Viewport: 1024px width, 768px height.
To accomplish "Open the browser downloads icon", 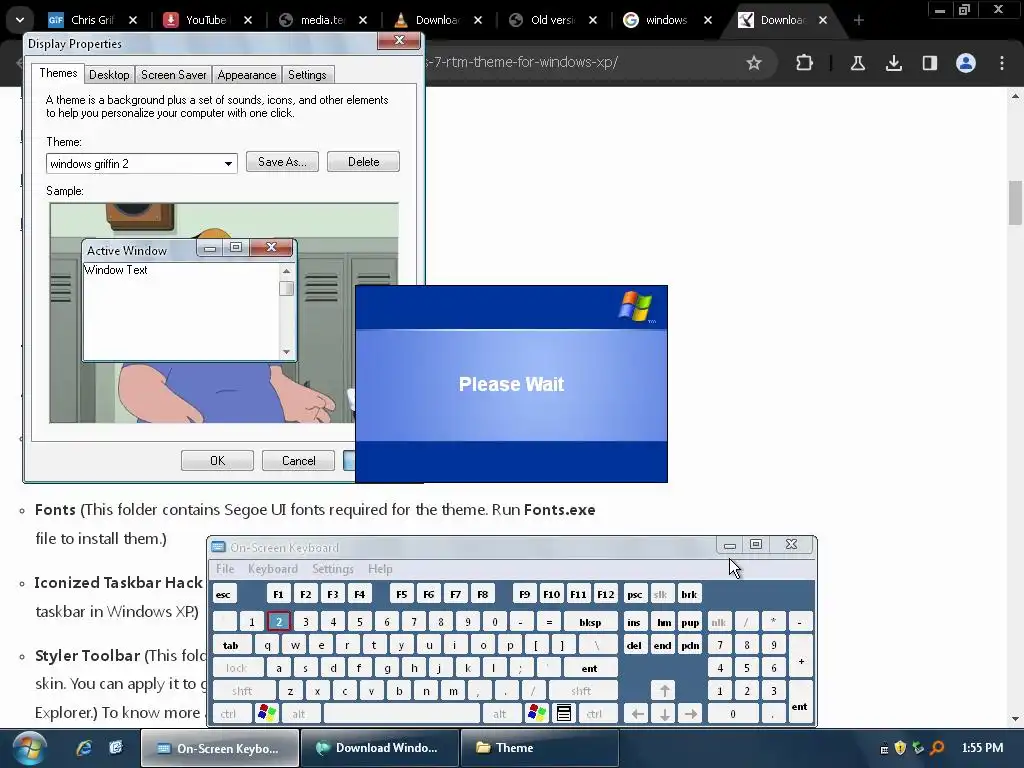I will [893, 63].
